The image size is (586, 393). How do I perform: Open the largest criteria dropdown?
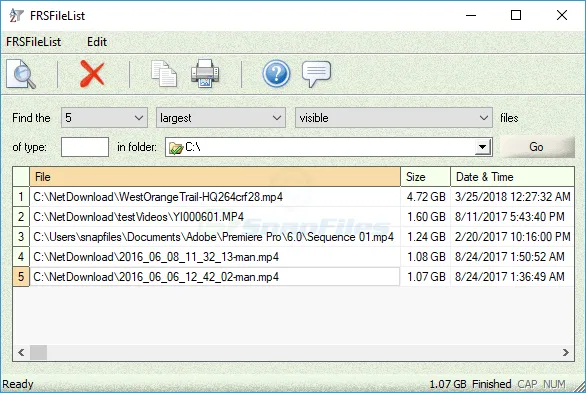pyautogui.click(x=221, y=118)
